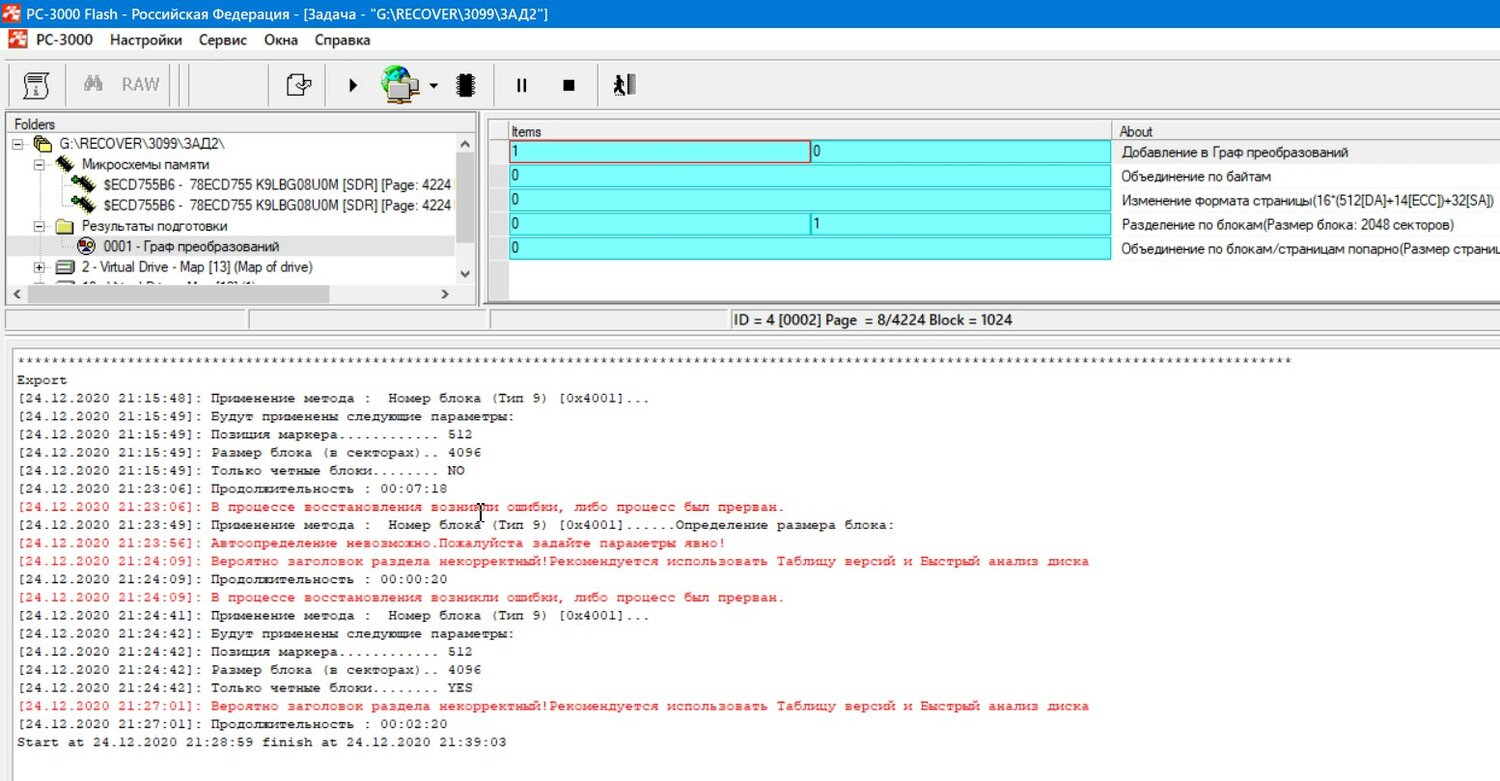Image resolution: width=1500 pixels, height=781 pixels.
Task: Open the dropdown arrow beside globe icon
Action: (x=433, y=86)
